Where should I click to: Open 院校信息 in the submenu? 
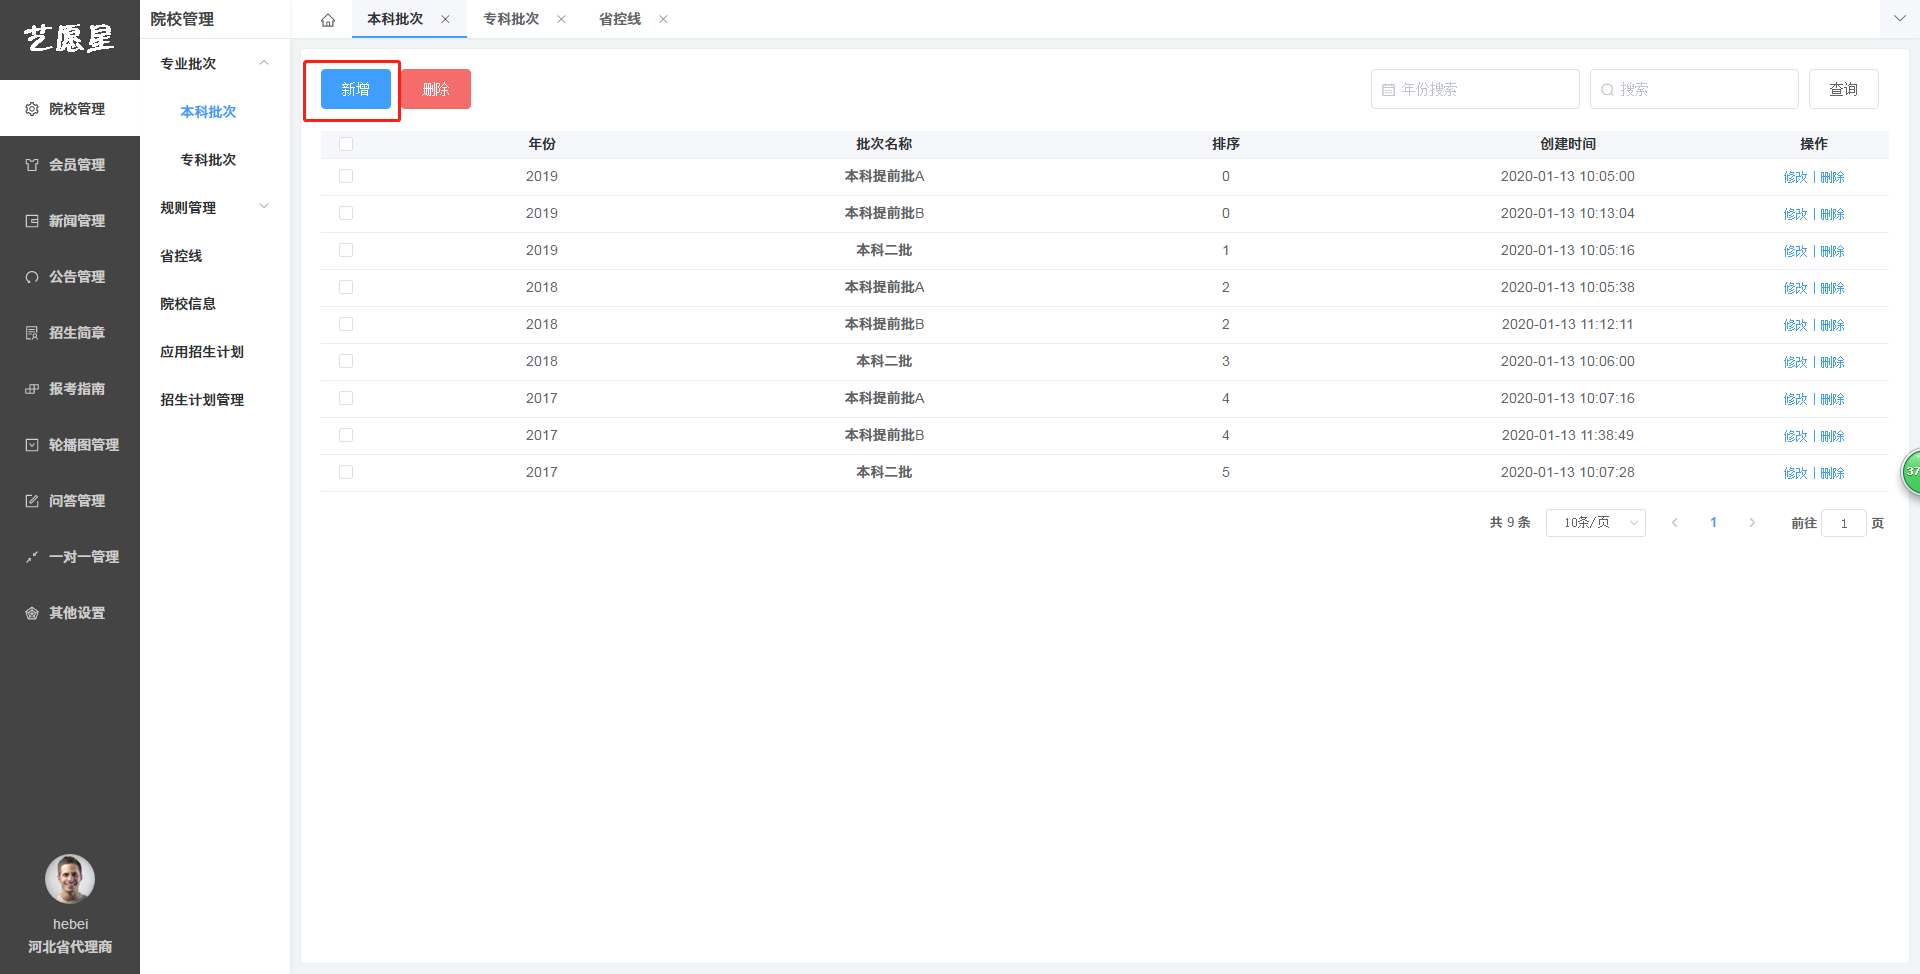pos(188,304)
